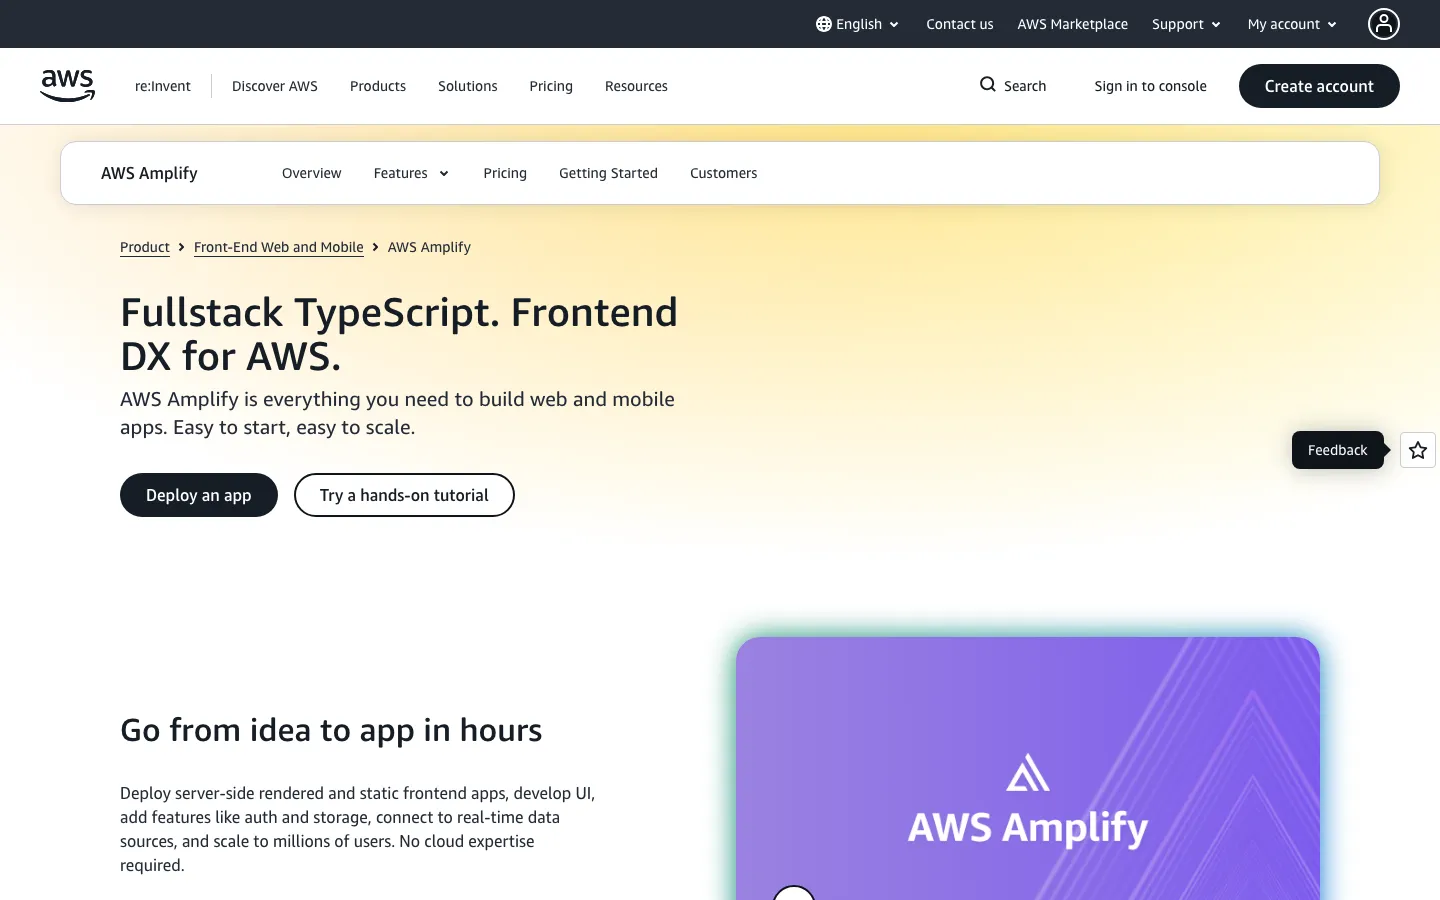Select the Amplify Pricing tab
The width and height of the screenshot is (1440, 900).
click(x=505, y=173)
